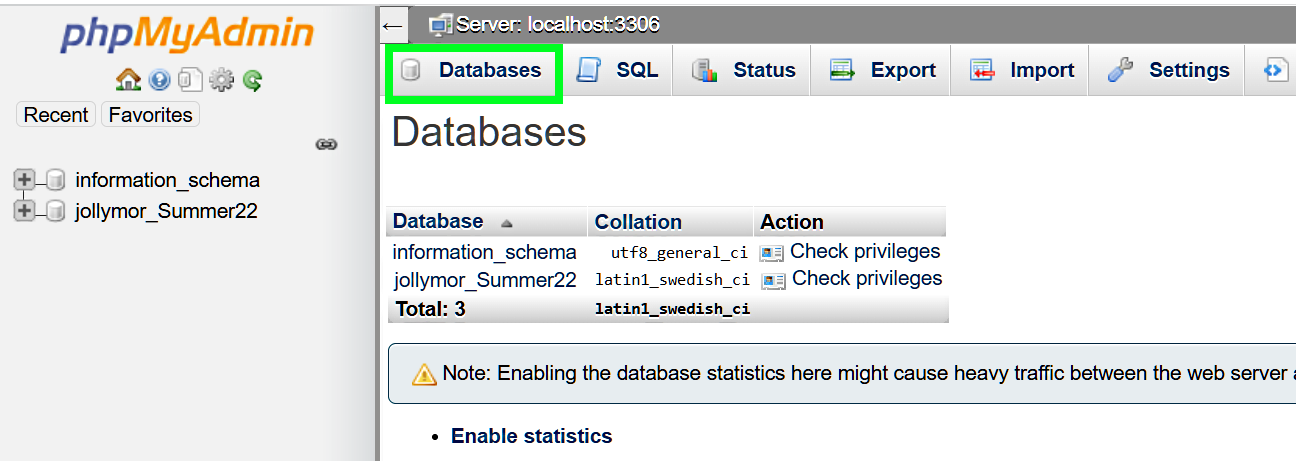The width and height of the screenshot is (1296, 461).
Task: Open navigation panel settings gear icon
Action: coord(221,80)
